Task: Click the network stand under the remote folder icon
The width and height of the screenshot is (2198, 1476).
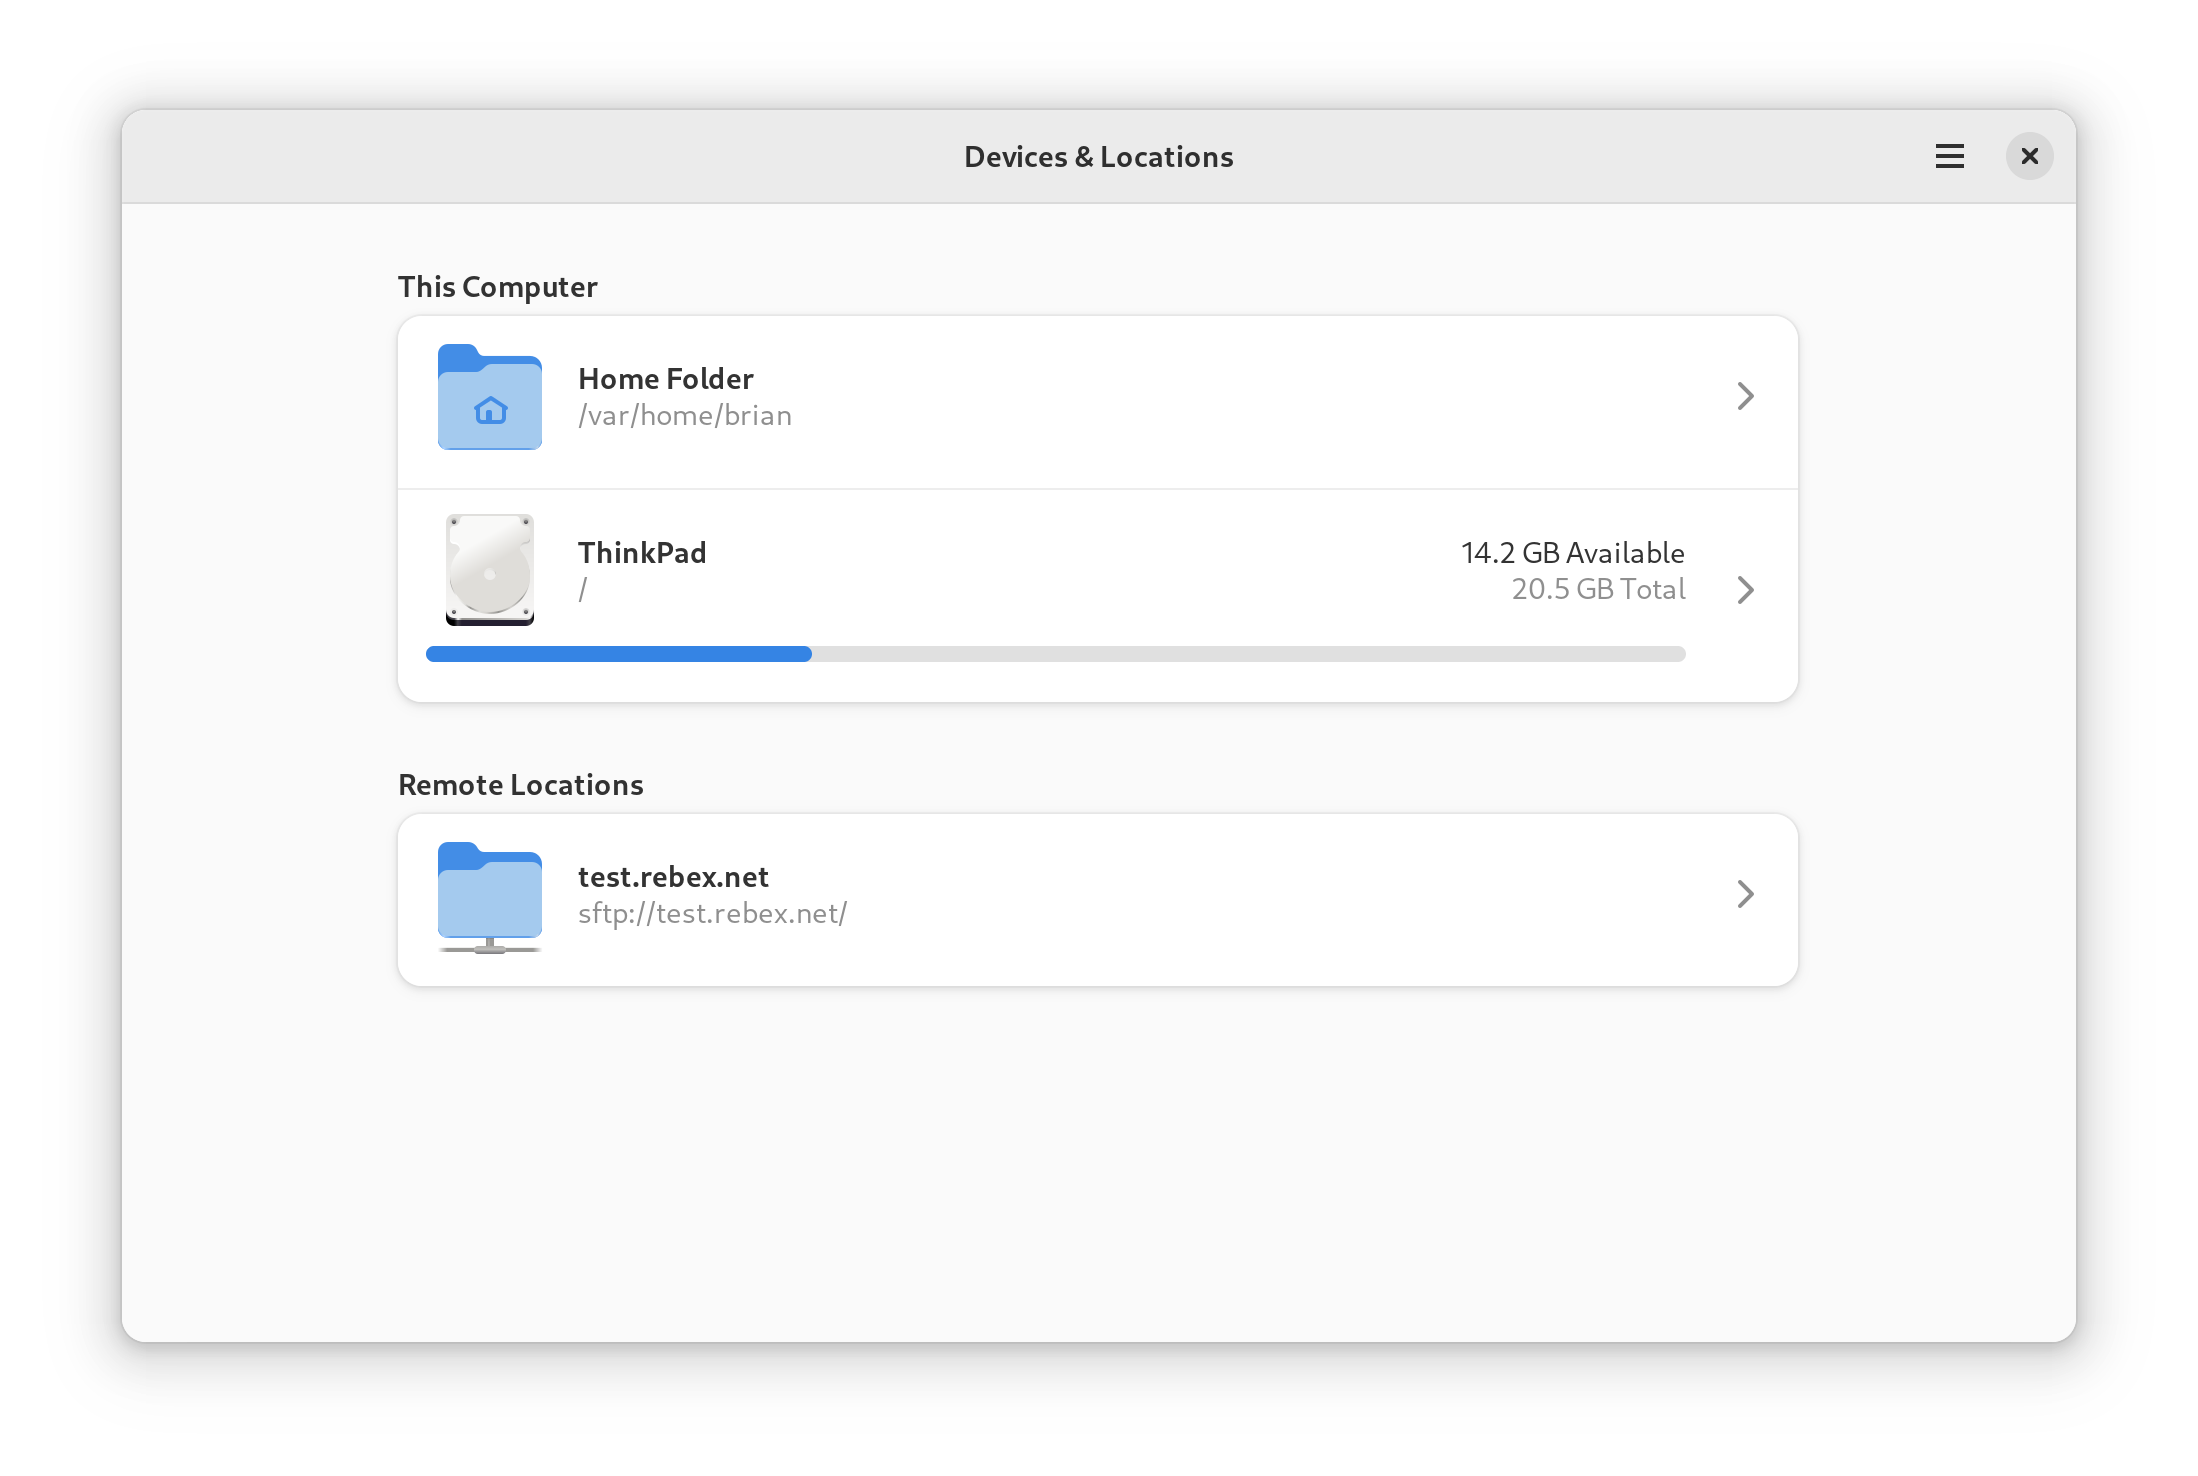Action: point(489,944)
